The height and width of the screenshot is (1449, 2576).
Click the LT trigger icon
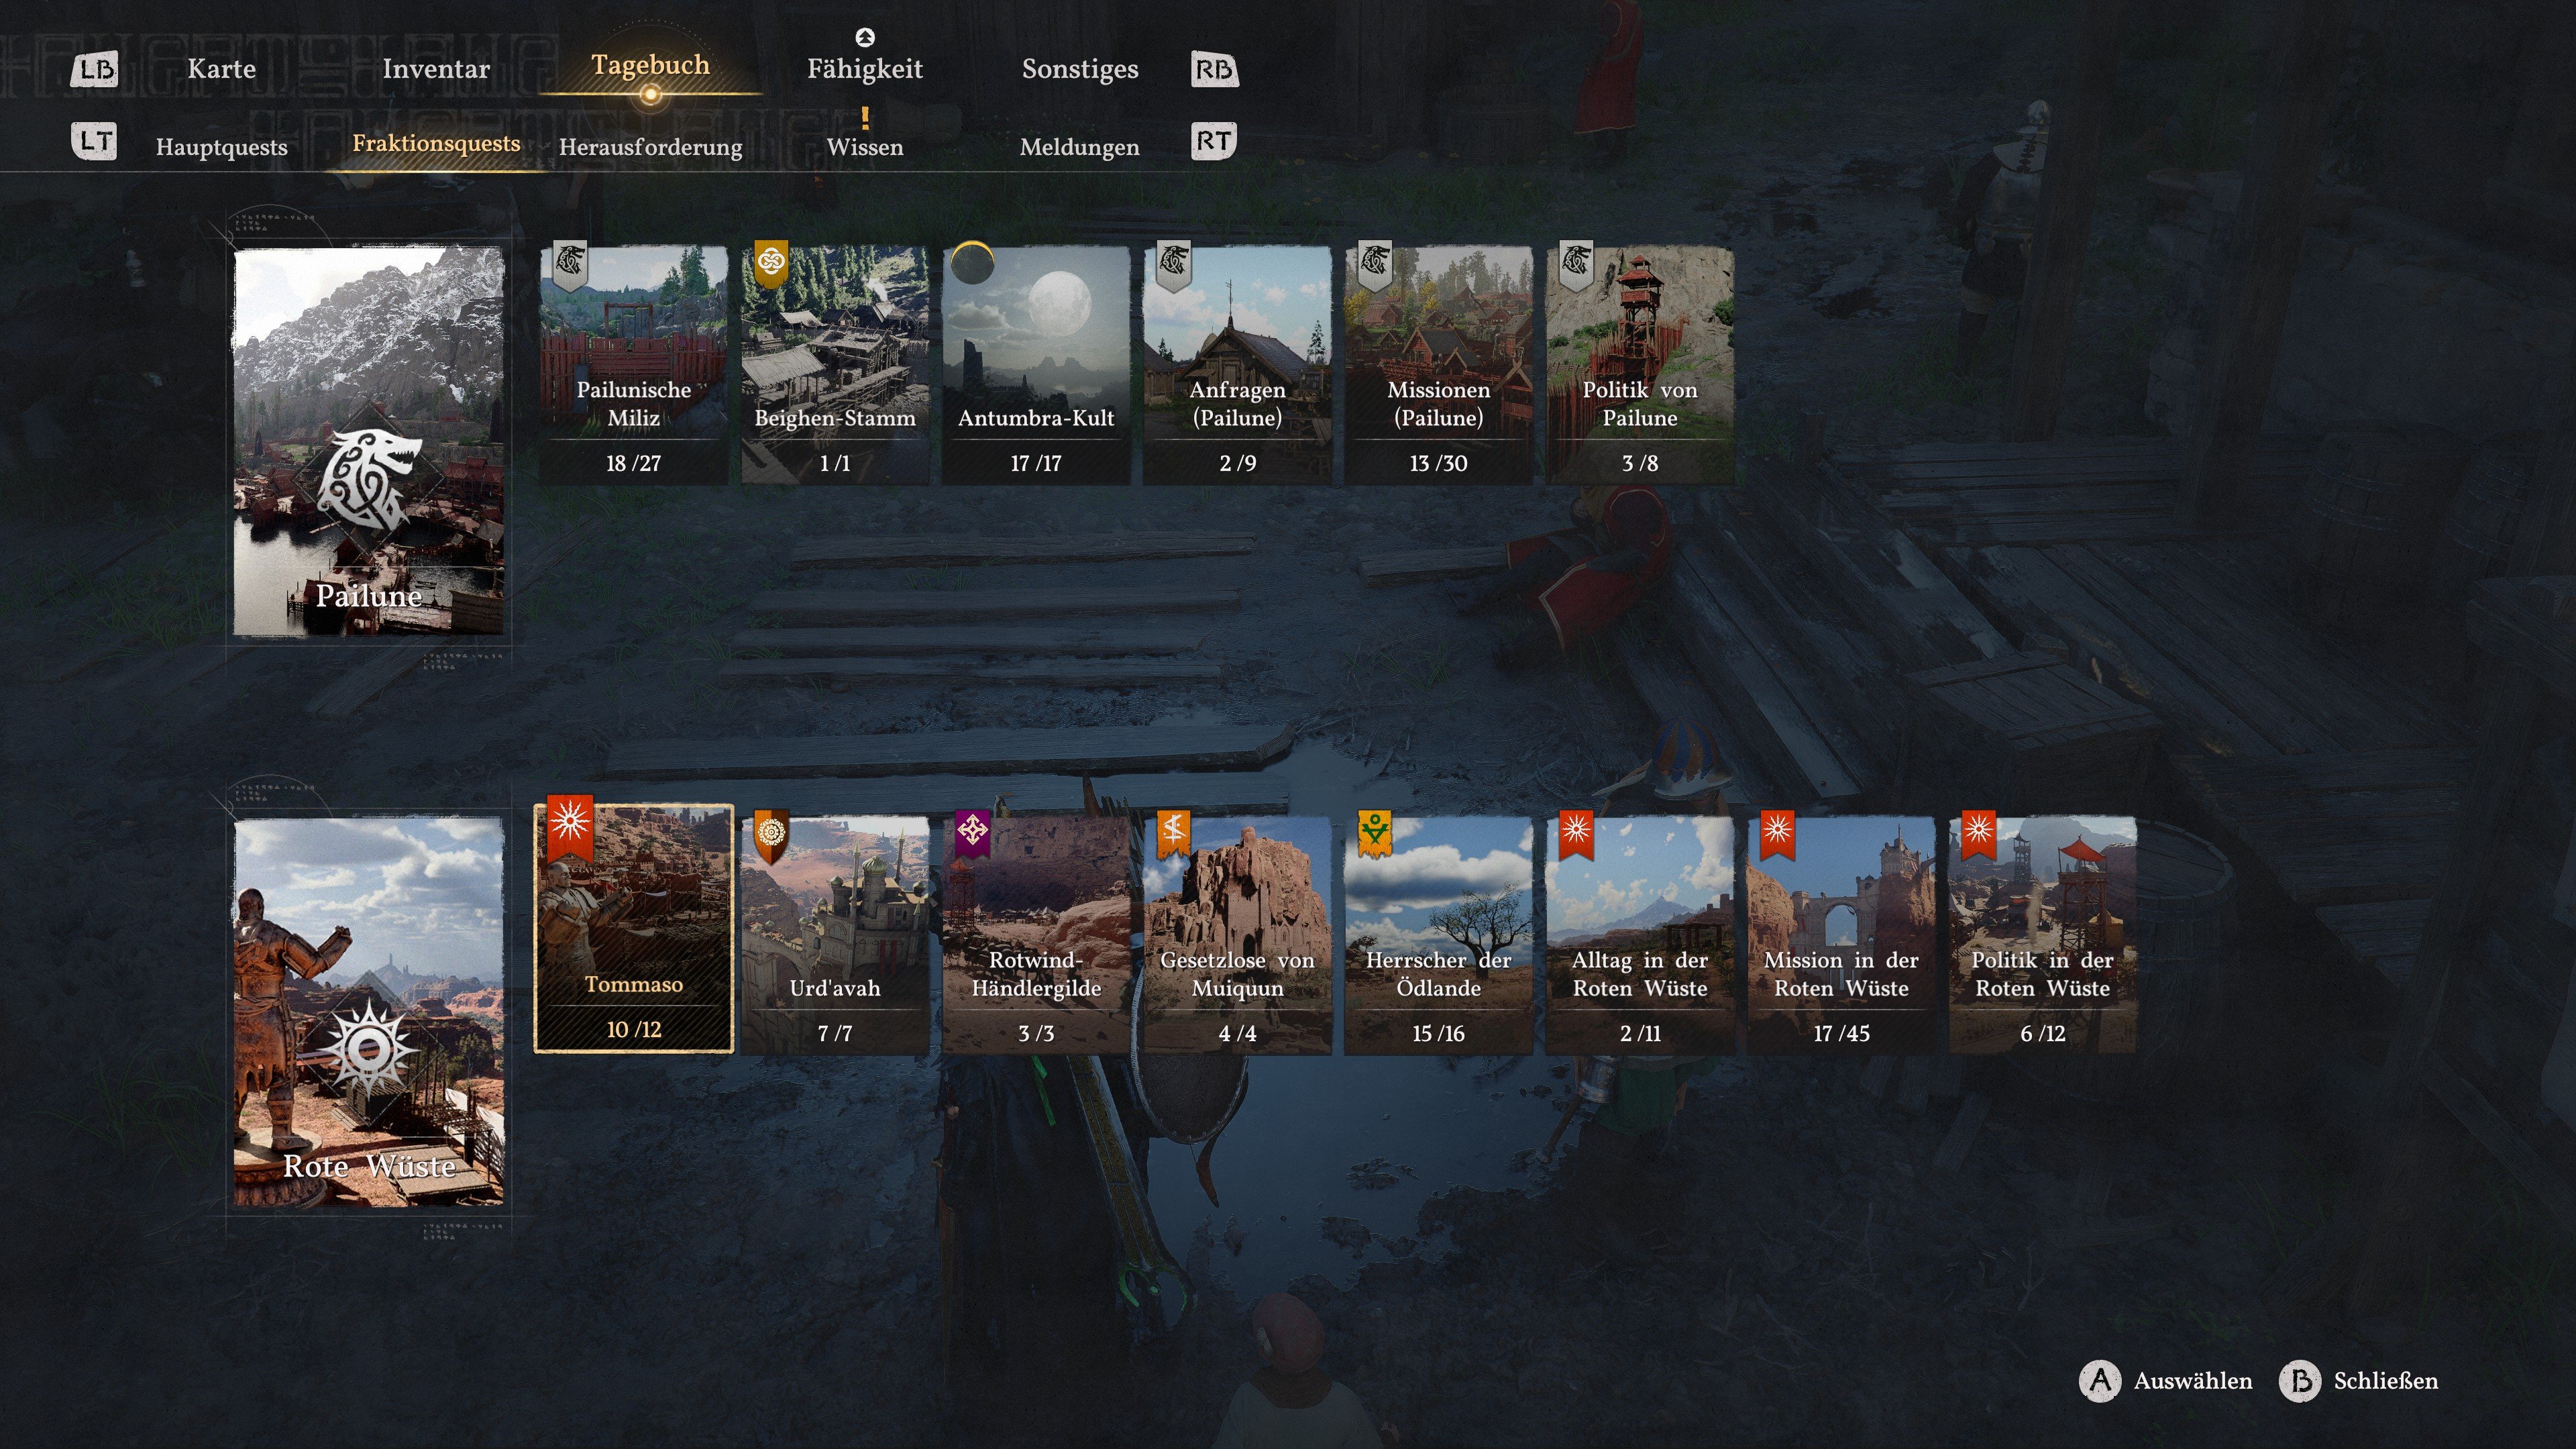[x=95, y=141]
